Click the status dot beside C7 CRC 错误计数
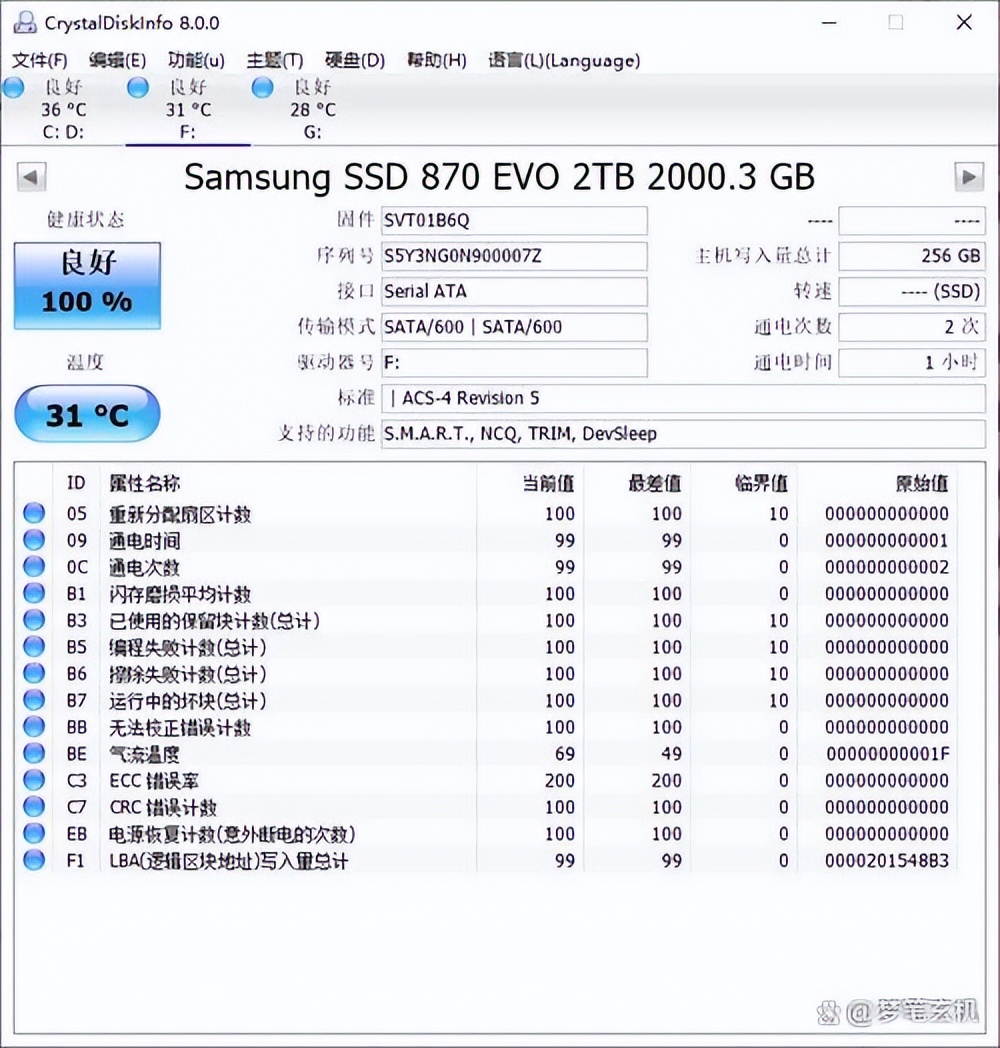Viewport: 1000px width, 1048px height. click(34, 807)
